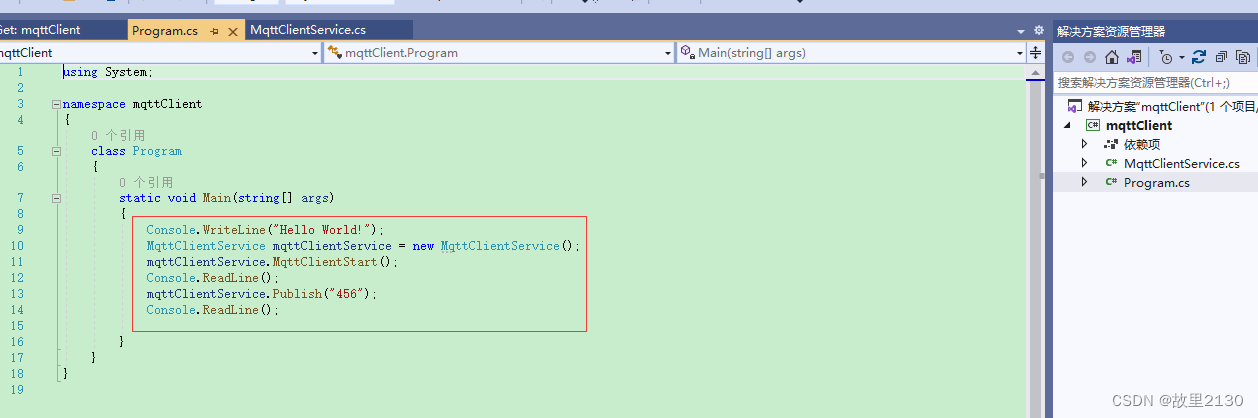
Task: Expand the 依赖项 node
Action: [x=1085, y=145]
